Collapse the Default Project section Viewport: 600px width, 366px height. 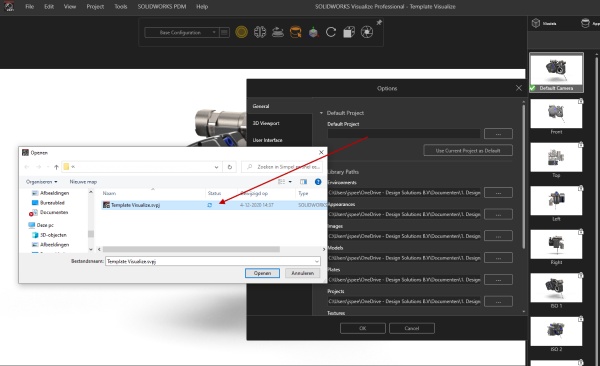321,113
